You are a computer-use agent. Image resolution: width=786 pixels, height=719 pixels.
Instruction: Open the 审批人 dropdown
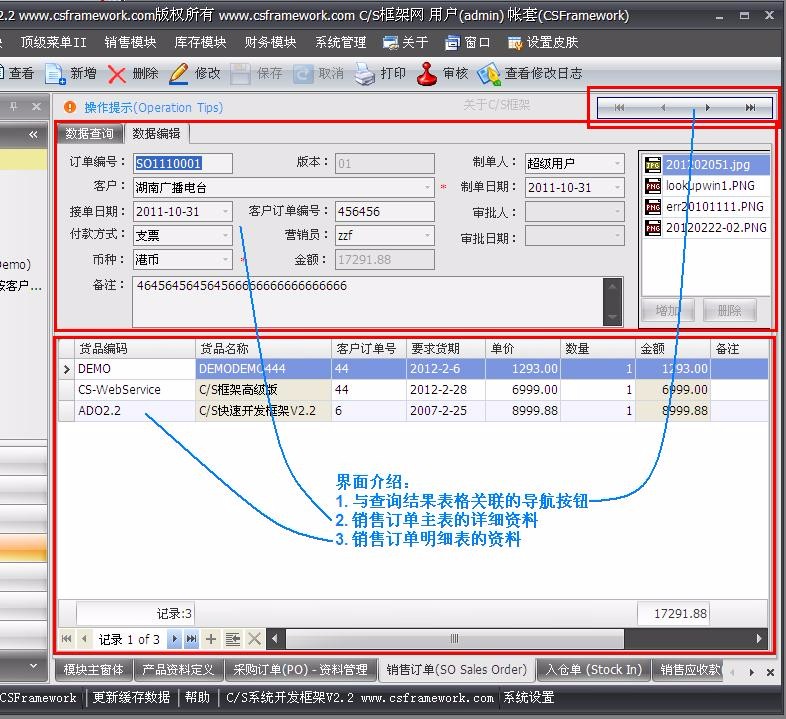pos(618,212)
